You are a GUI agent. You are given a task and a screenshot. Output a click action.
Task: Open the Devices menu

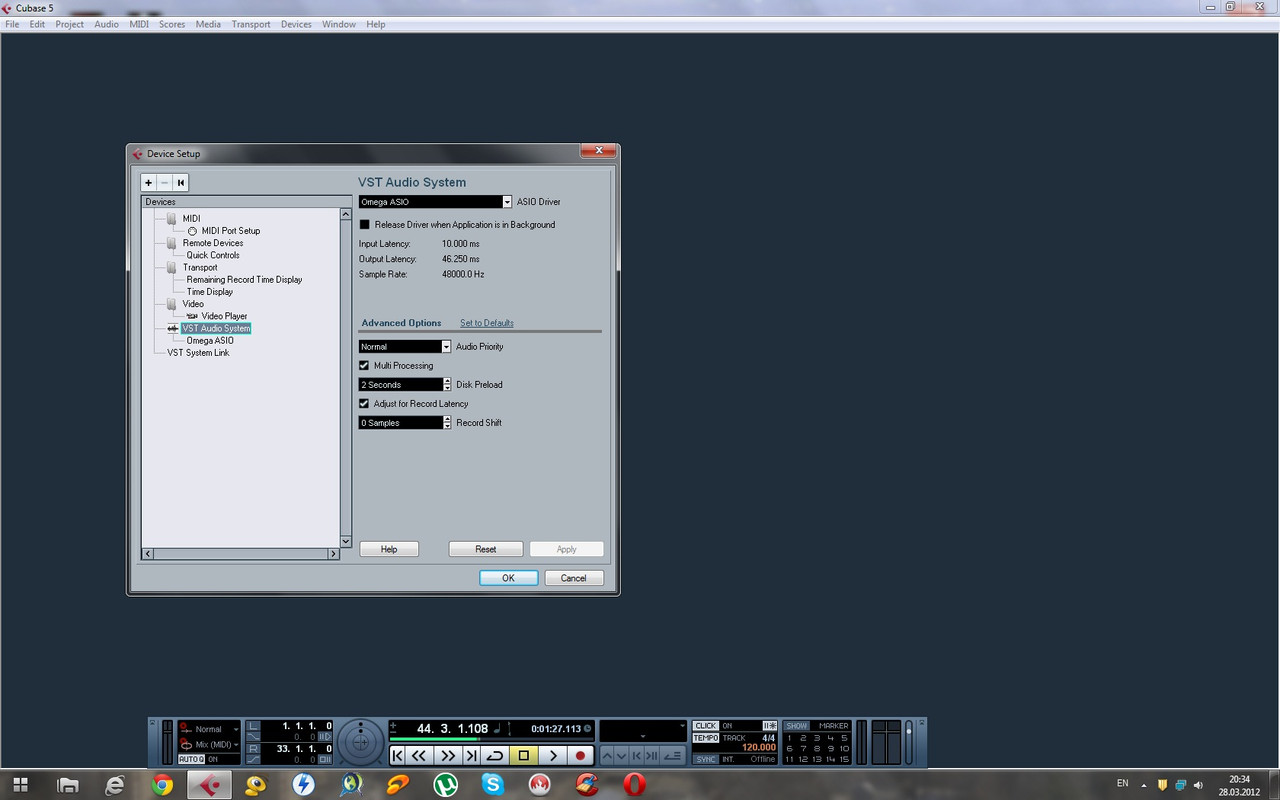(296, 24)
